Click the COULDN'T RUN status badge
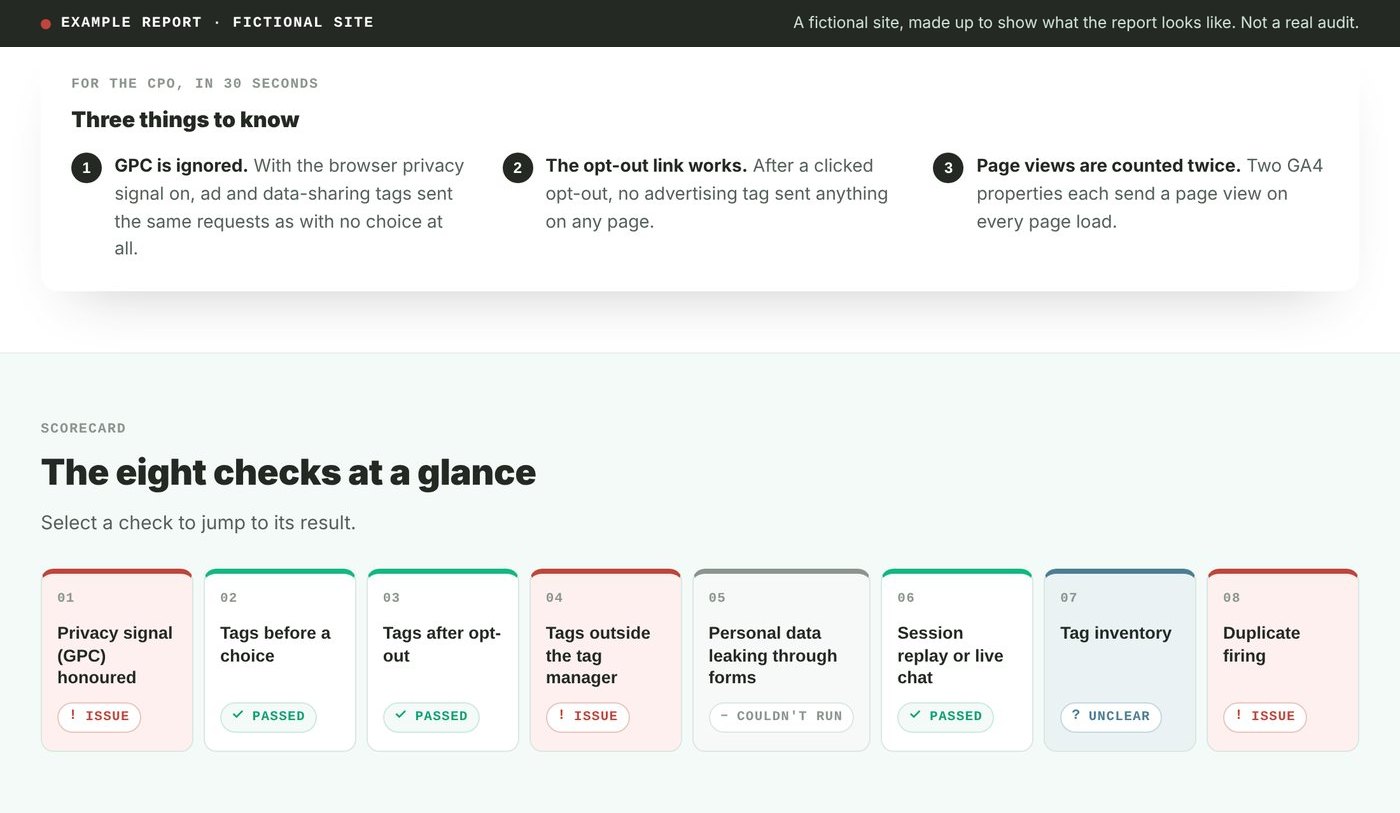The height and width of the screenshot is (813, 1400). (x=781, y=717)
